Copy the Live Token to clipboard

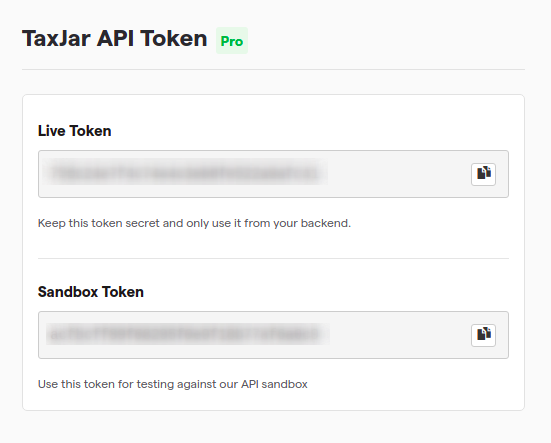(483, 174)
